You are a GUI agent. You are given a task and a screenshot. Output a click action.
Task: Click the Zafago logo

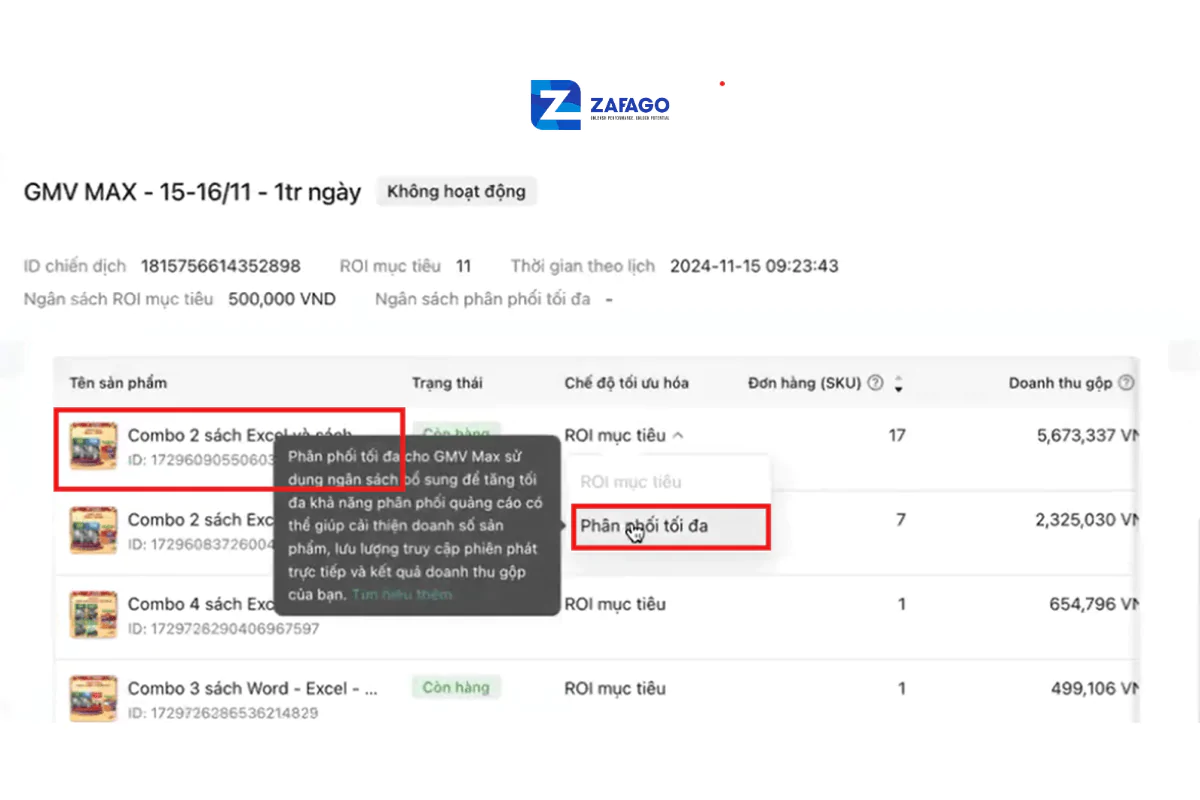coord(599,105)
